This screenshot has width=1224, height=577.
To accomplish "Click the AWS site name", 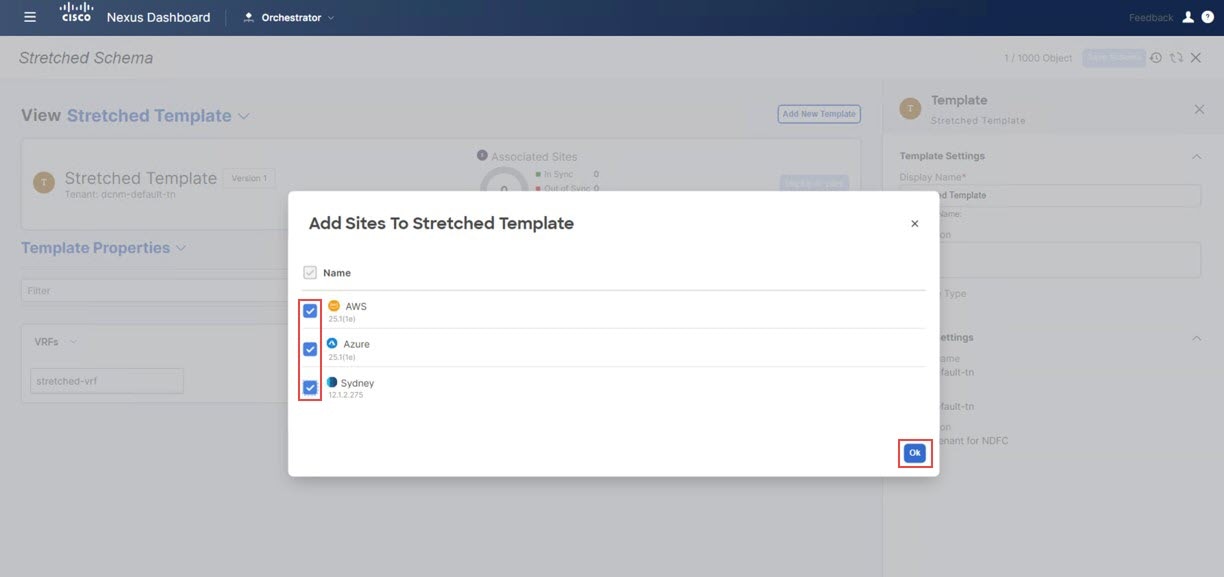I will 356,307.
